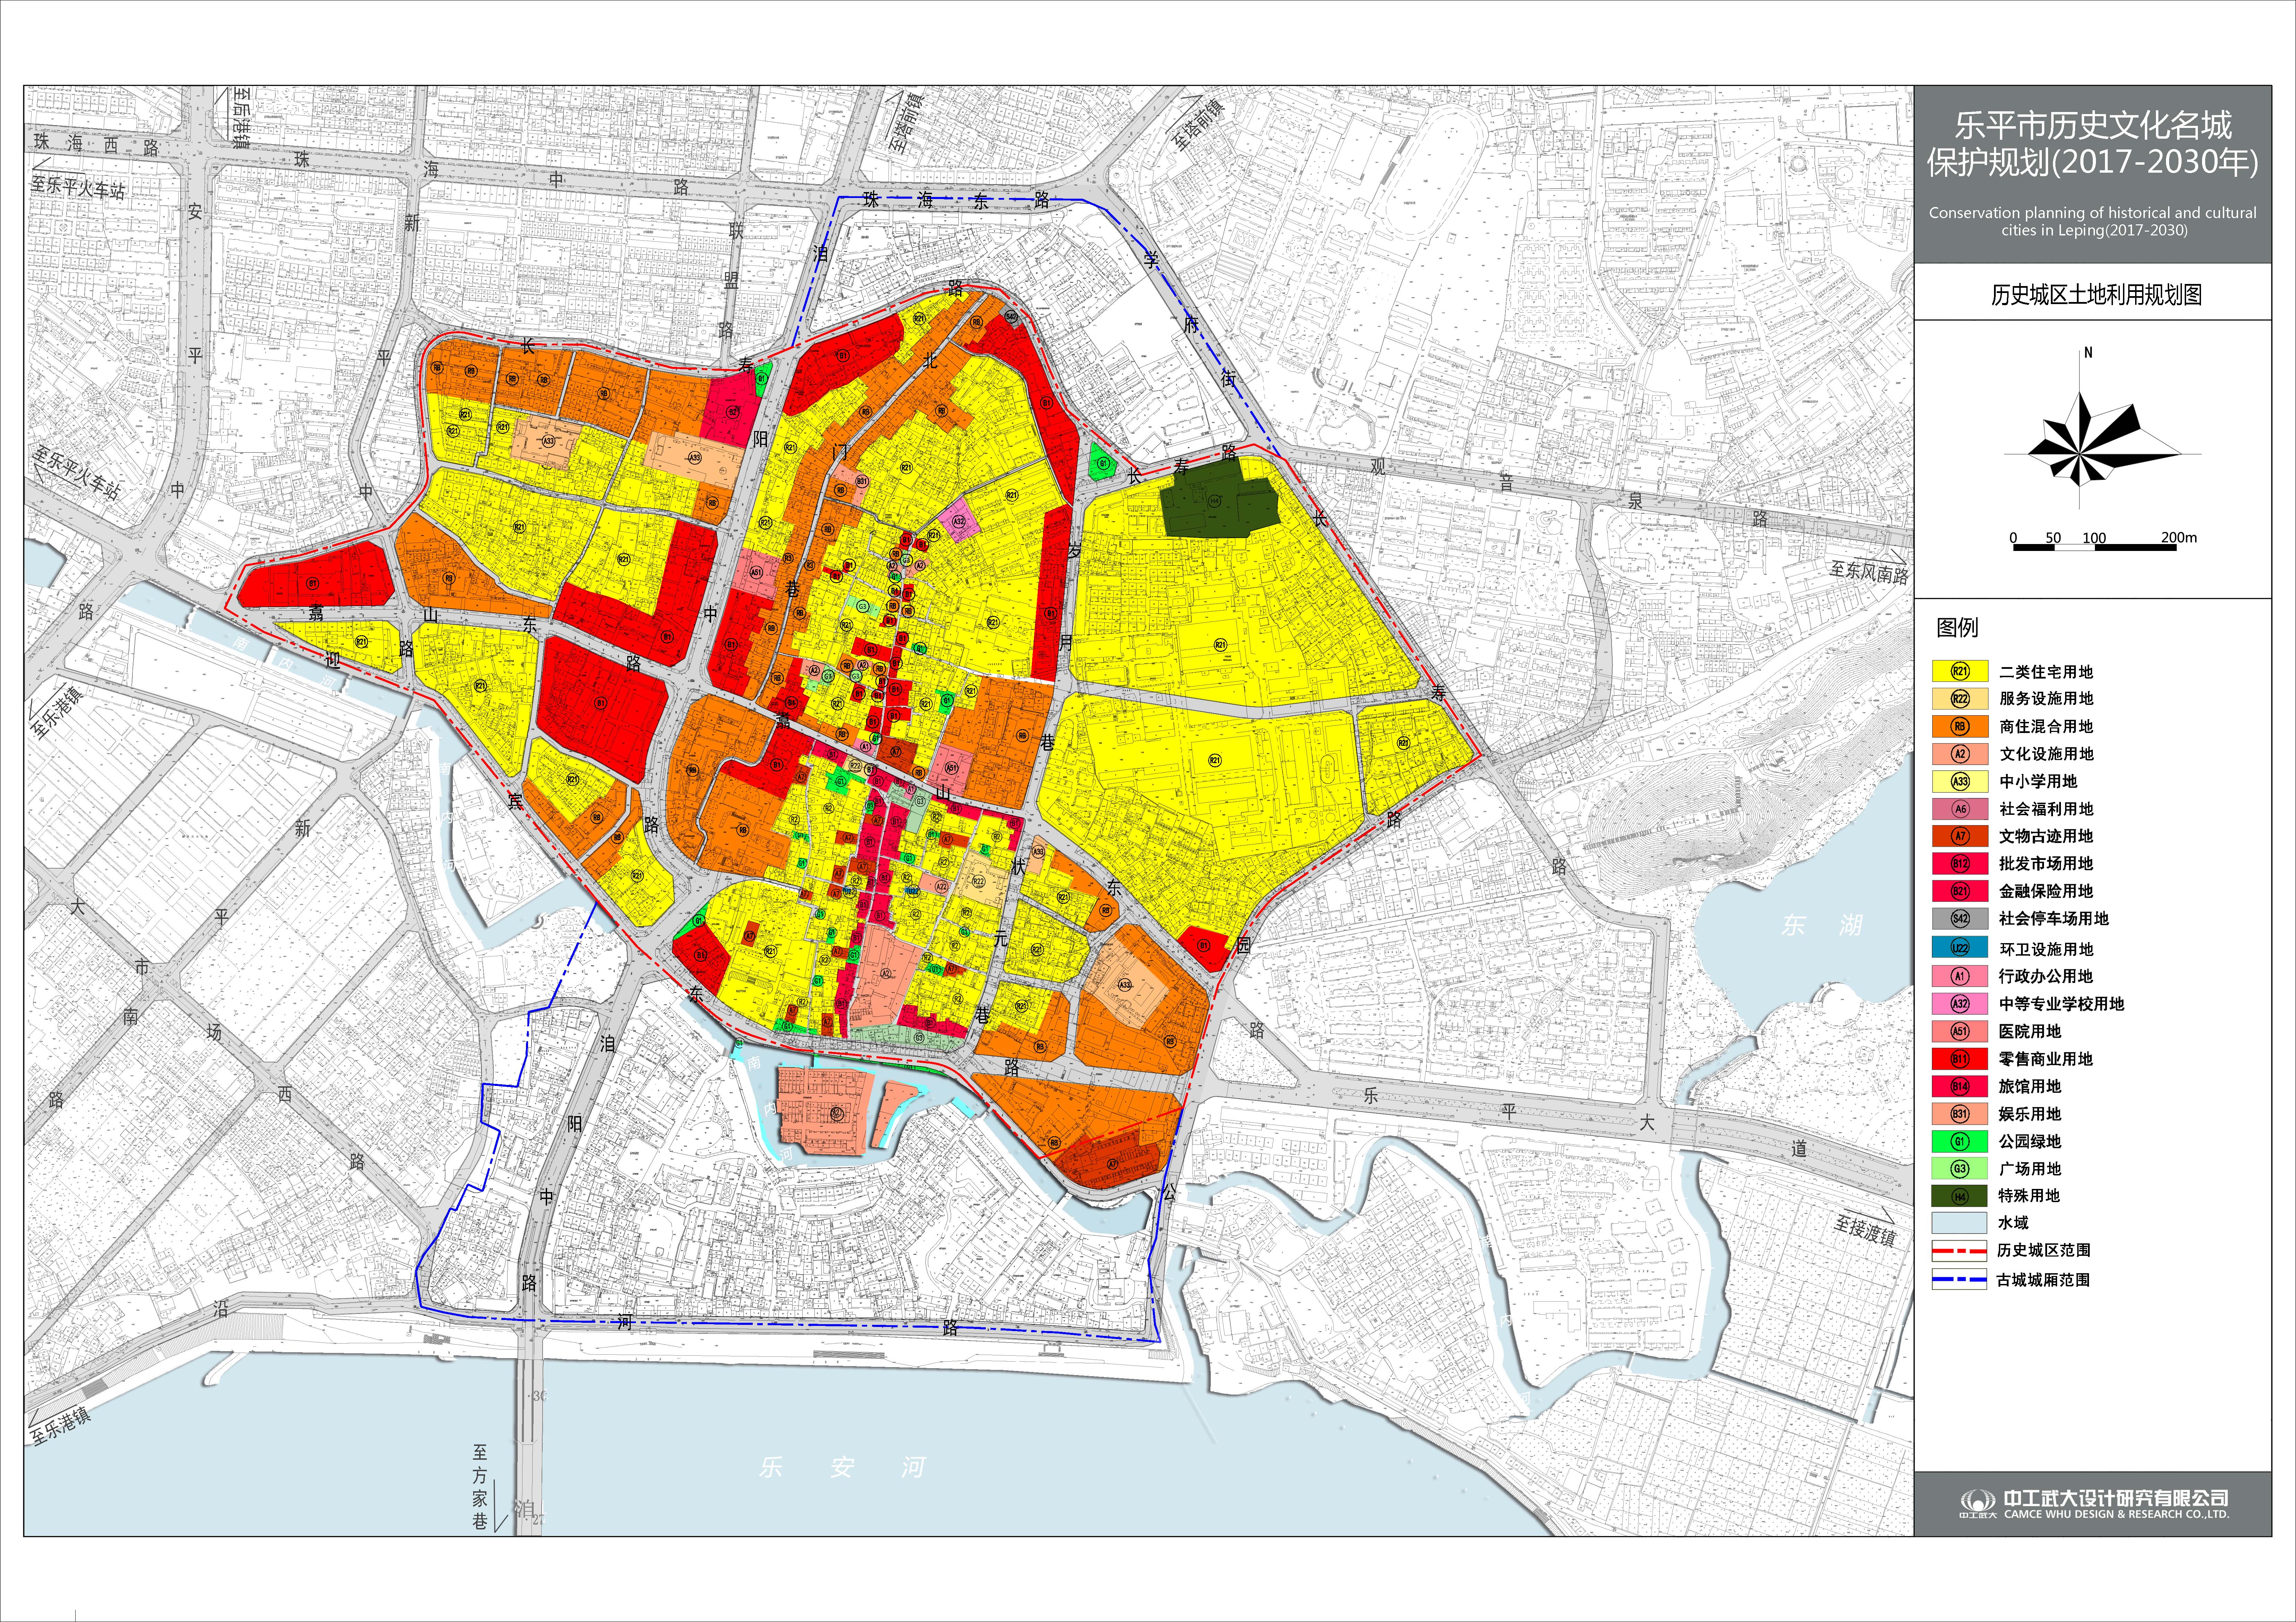2296x1622 pixels.
Task: Click the legend label 文物古迹用地
Action: (2046, 836)
